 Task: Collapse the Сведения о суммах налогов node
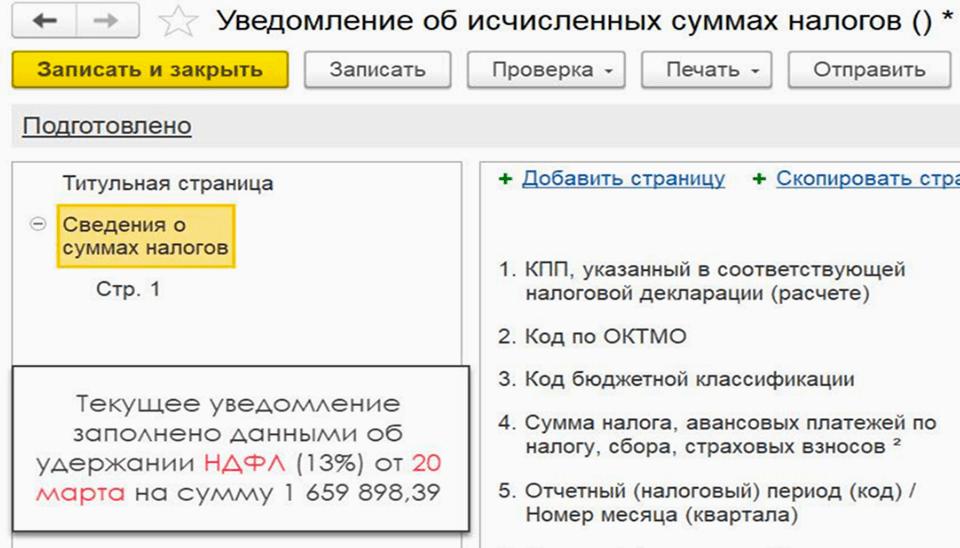point(39,225)
